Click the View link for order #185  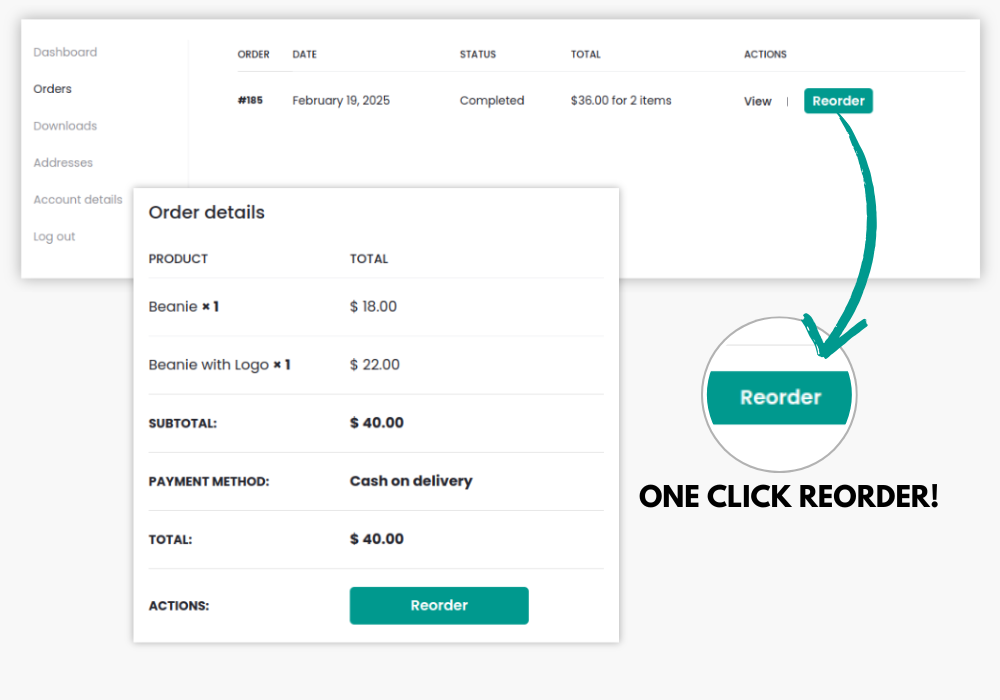[758, 101]
